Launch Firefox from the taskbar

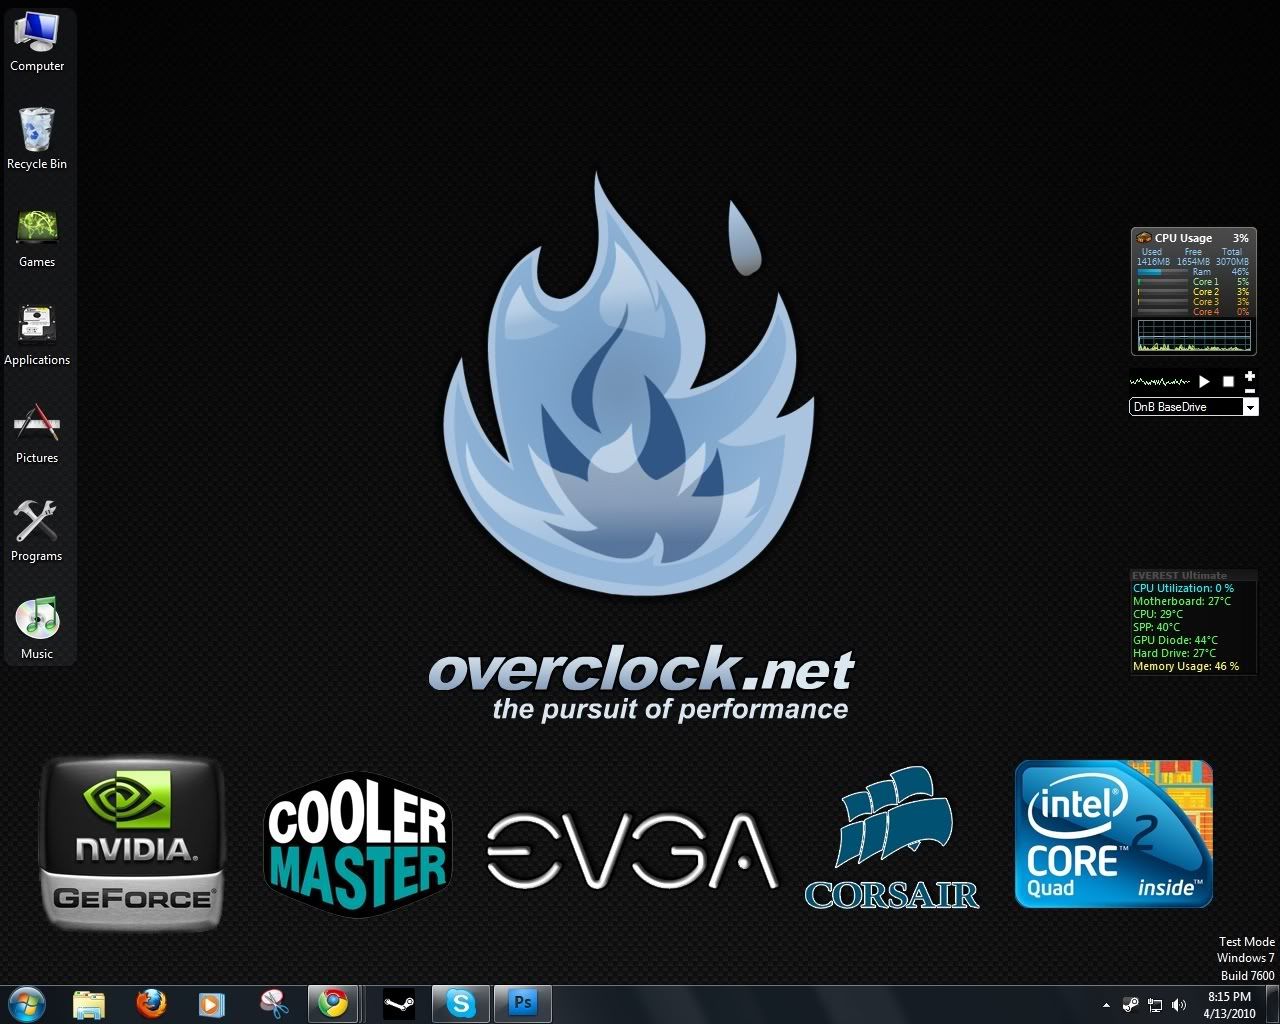pyautogui.click(x=151, y=1004)
